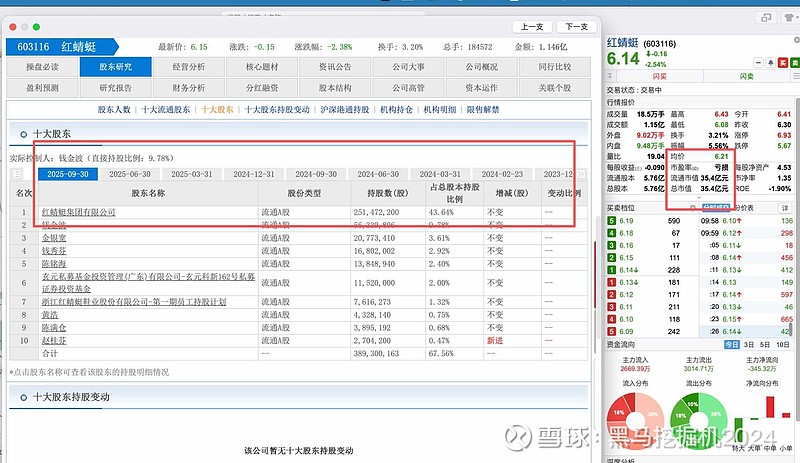Jump to 股东人数 section link
The height and width of the screenshot is (463, 800).
[x=114, y=110]
